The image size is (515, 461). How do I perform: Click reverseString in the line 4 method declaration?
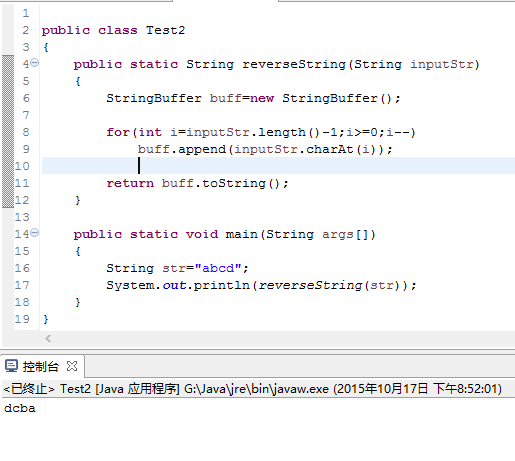click(294, 64)
